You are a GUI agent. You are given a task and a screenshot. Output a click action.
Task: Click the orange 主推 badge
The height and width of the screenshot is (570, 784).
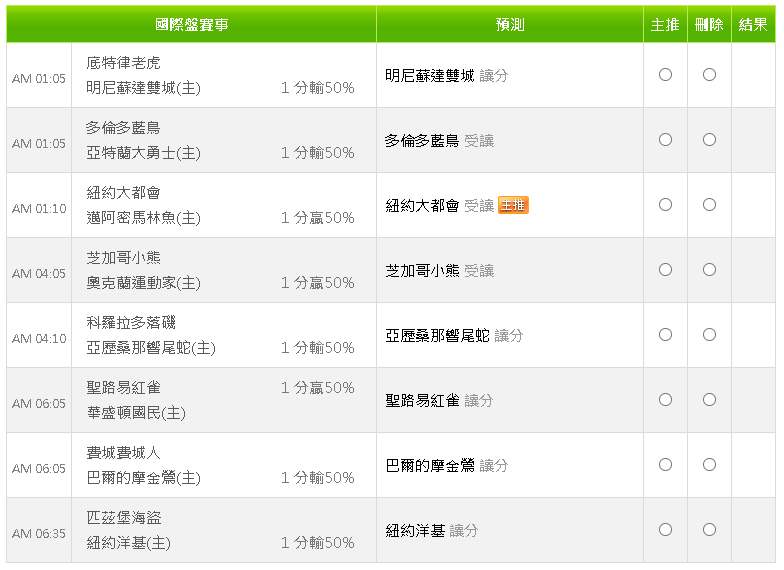pyautogui.click(x=513, y=205)
